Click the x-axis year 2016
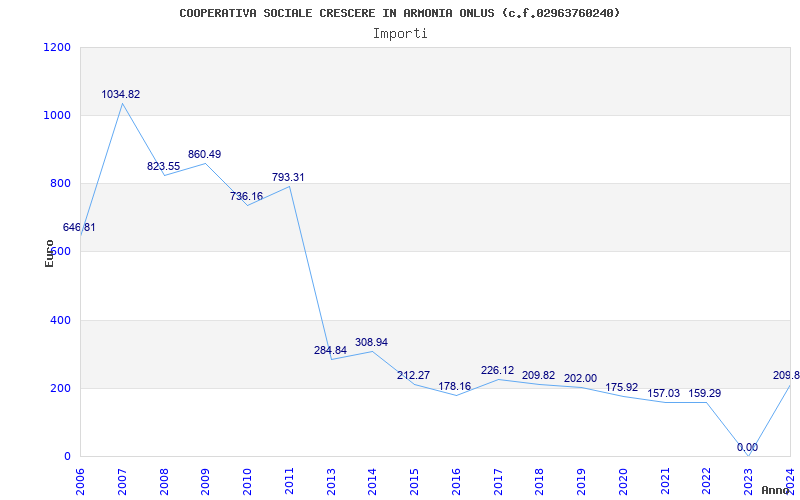 pos(457,482)
